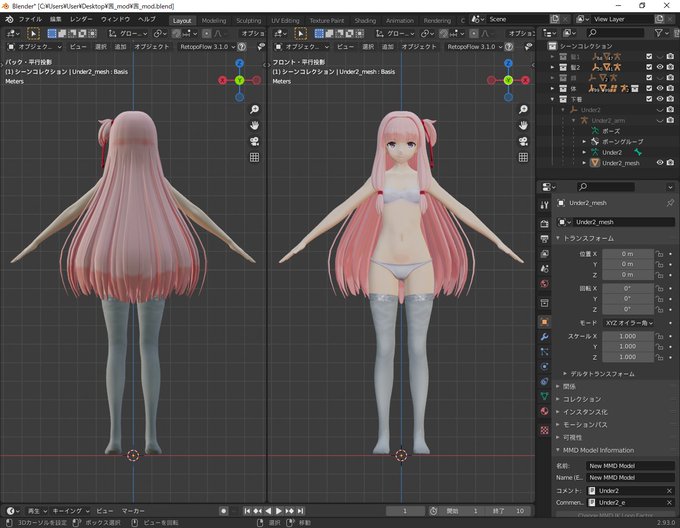Hide 髪2 collection with eye icon

coord(660,67)
